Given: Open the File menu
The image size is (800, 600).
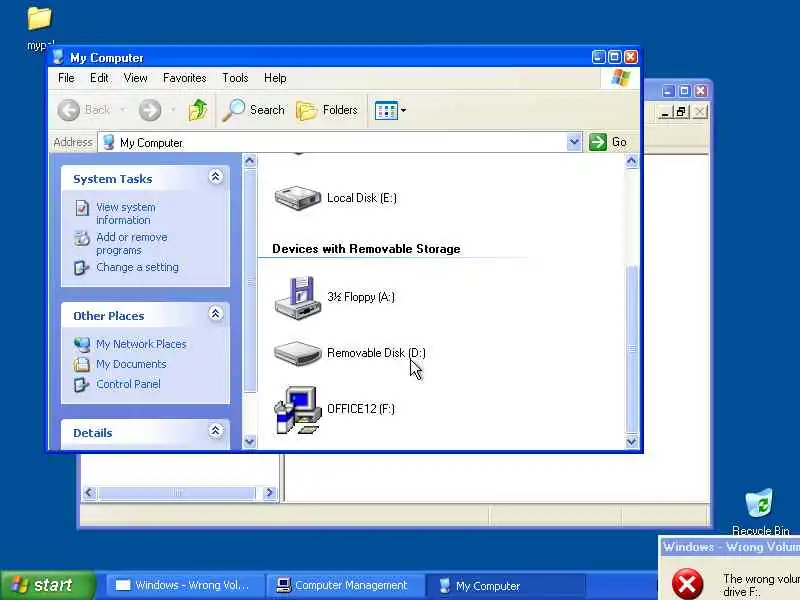Looking at the screenshot, I should coord(66,78).
